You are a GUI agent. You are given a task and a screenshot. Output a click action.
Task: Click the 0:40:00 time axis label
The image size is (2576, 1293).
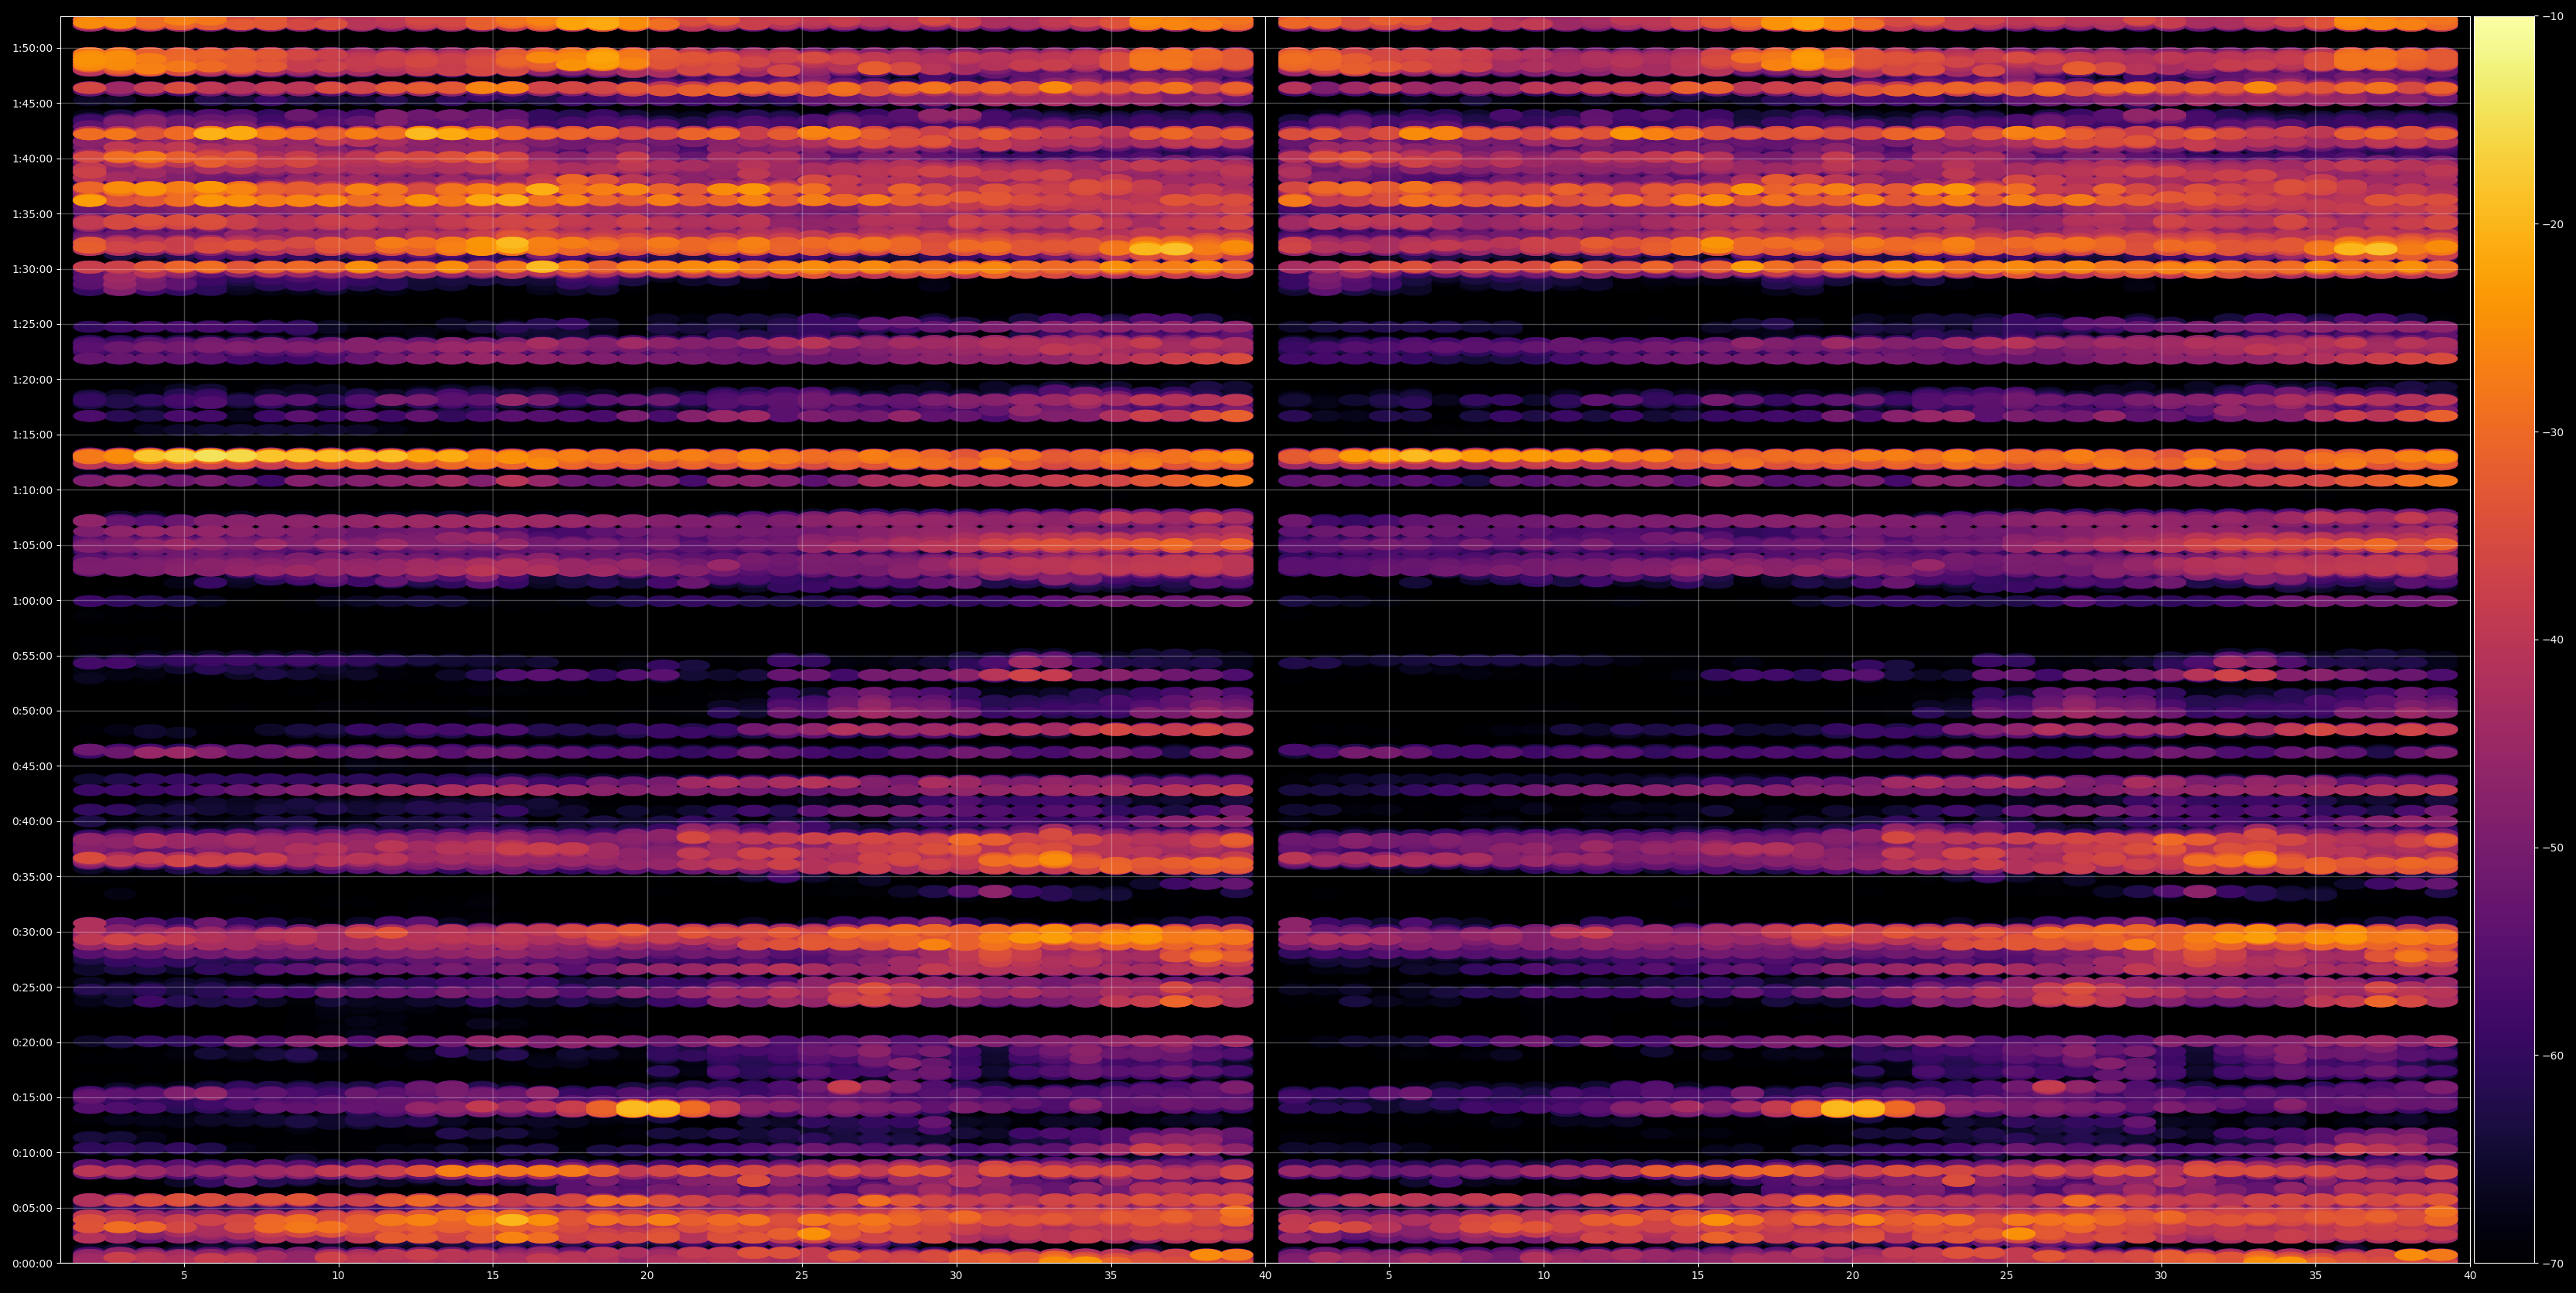(x=32, y=821)
